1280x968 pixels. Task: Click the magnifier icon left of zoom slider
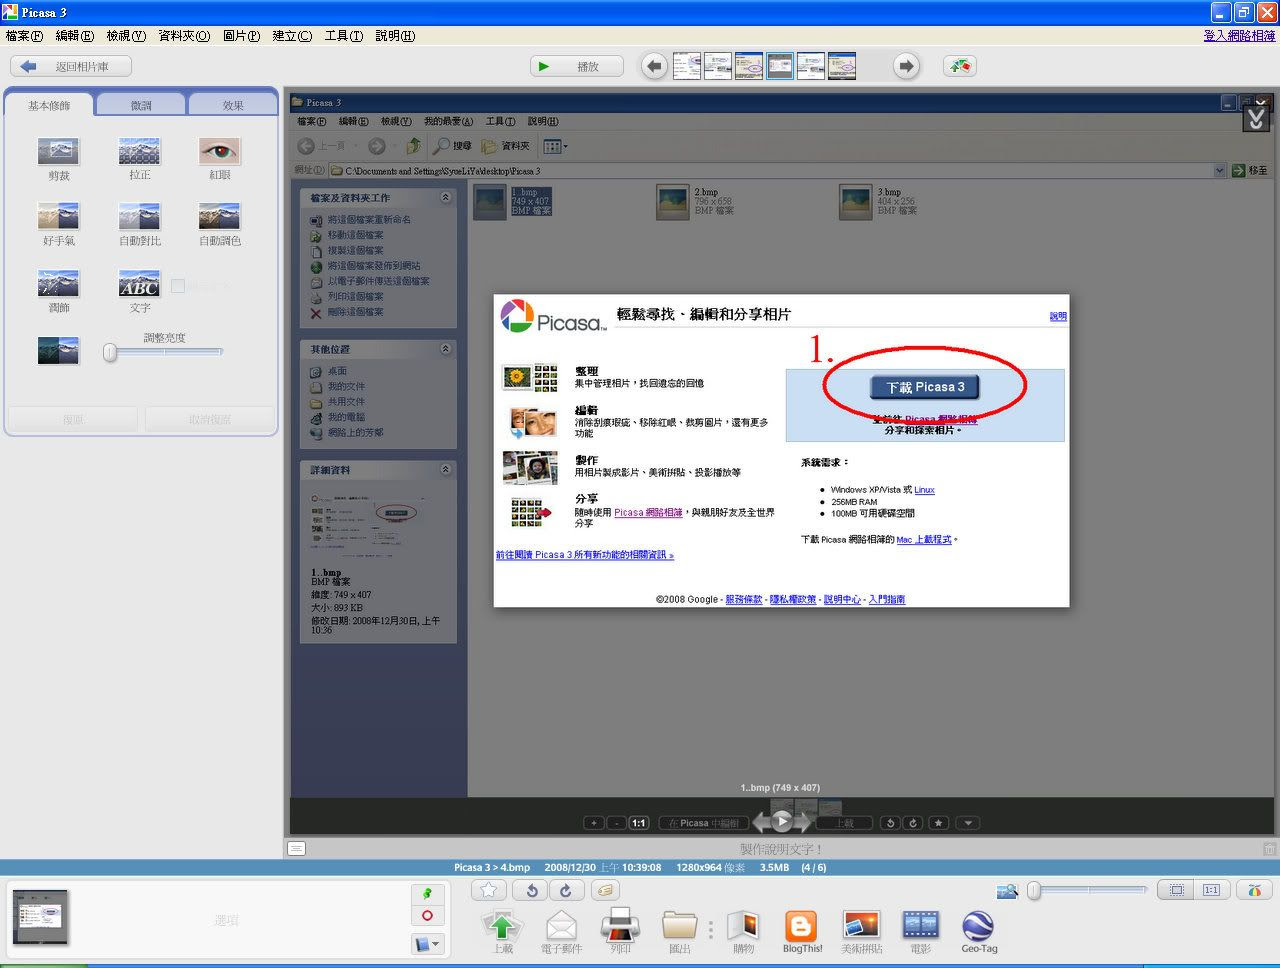pos(1008,890)
